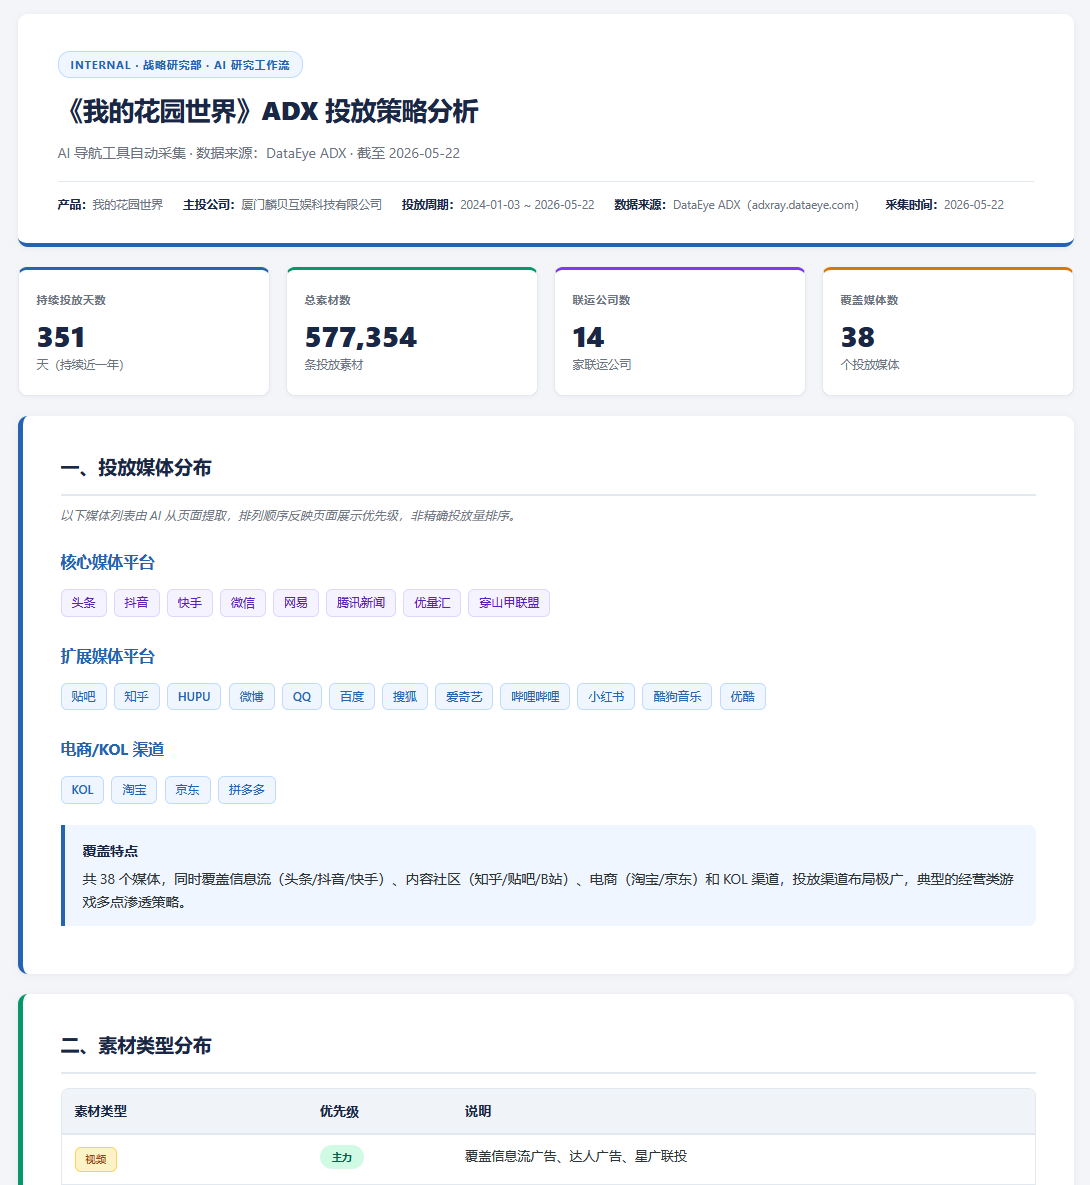This screenshot has width=1090, height=1185.
Task: Click the 351 持续投放天数 value
Action: 61,337
